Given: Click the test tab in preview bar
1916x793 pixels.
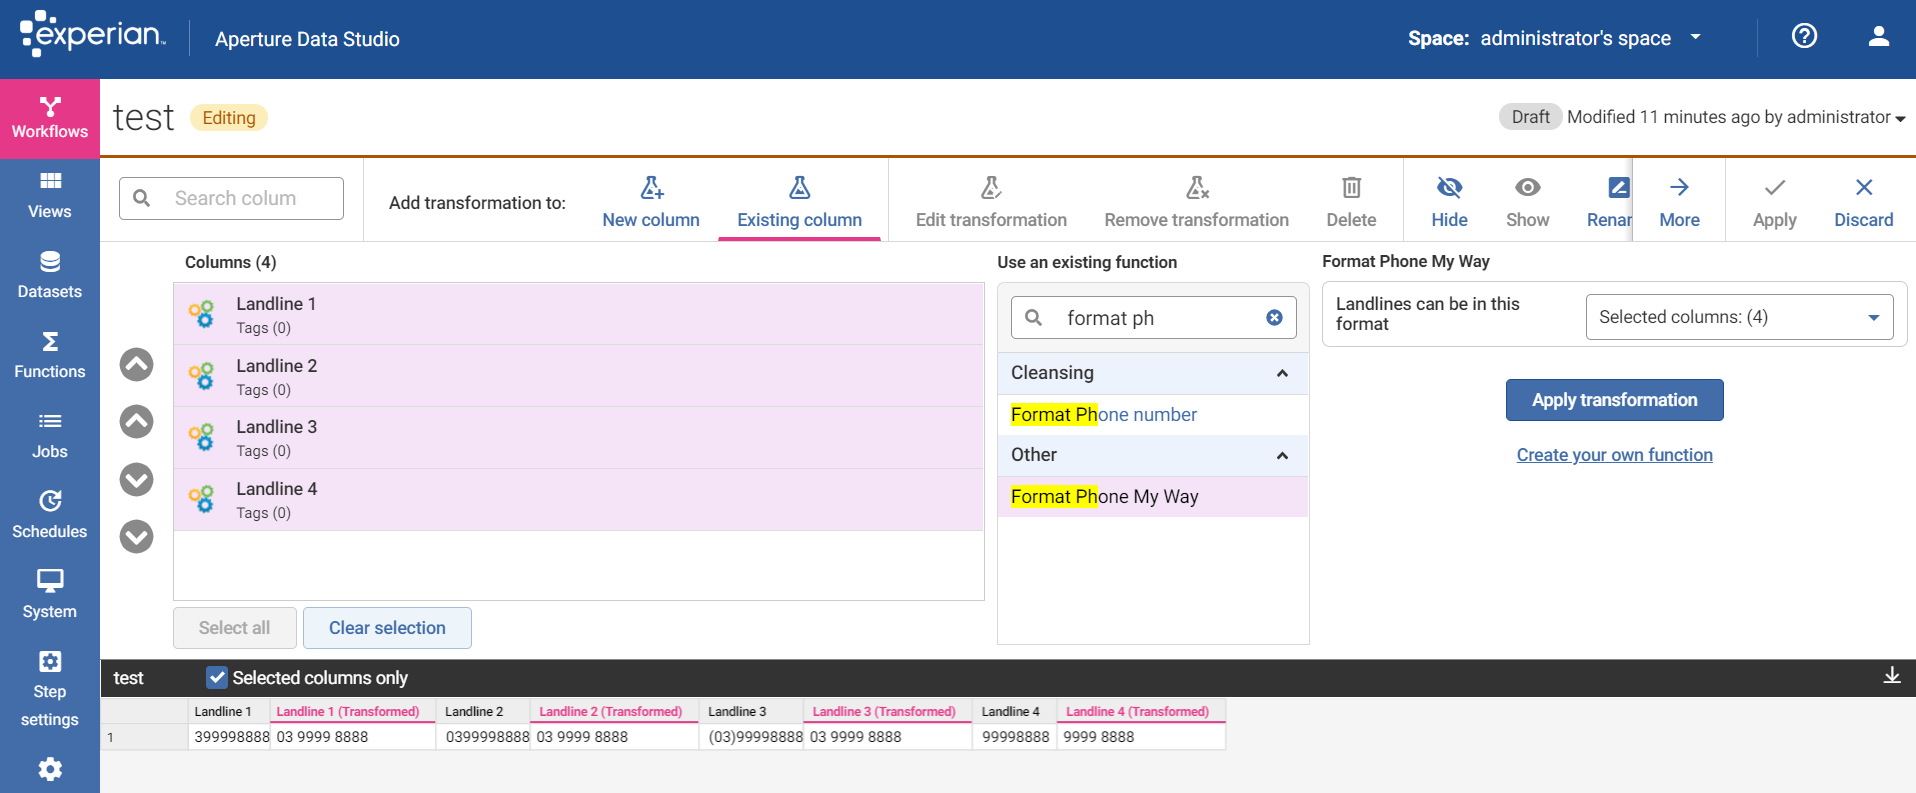Looking at the screenshot, I should pyautogui.click(x=129, y=677).
